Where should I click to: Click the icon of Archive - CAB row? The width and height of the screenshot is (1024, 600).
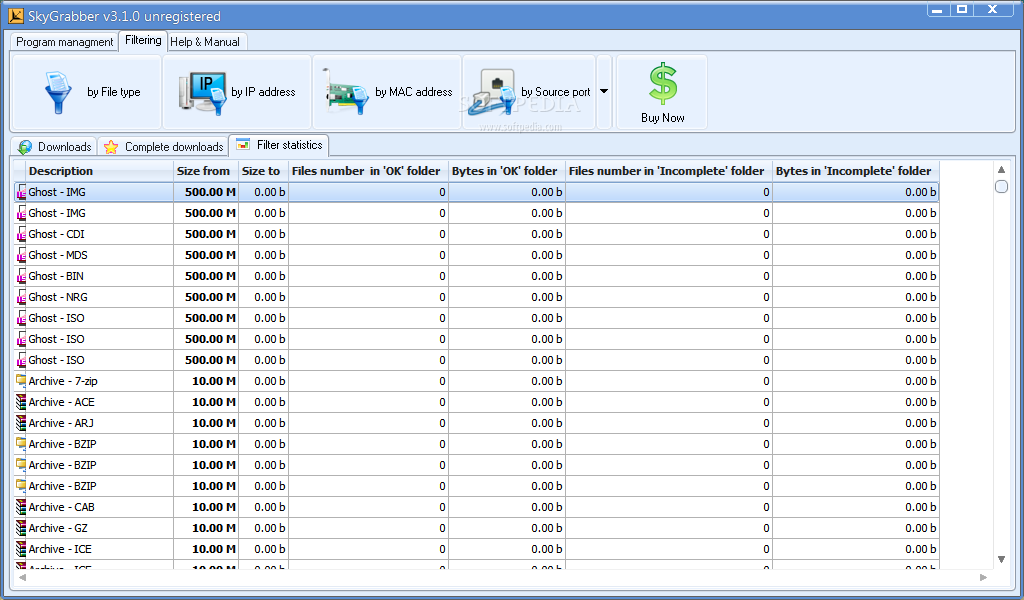pyautogui.click(x=21, y=507)
